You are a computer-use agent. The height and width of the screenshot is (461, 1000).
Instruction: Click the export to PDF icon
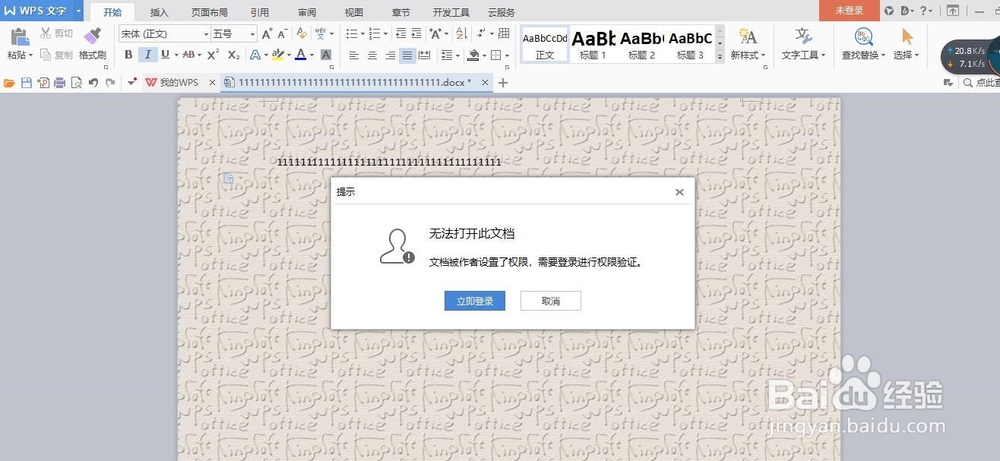43,82
